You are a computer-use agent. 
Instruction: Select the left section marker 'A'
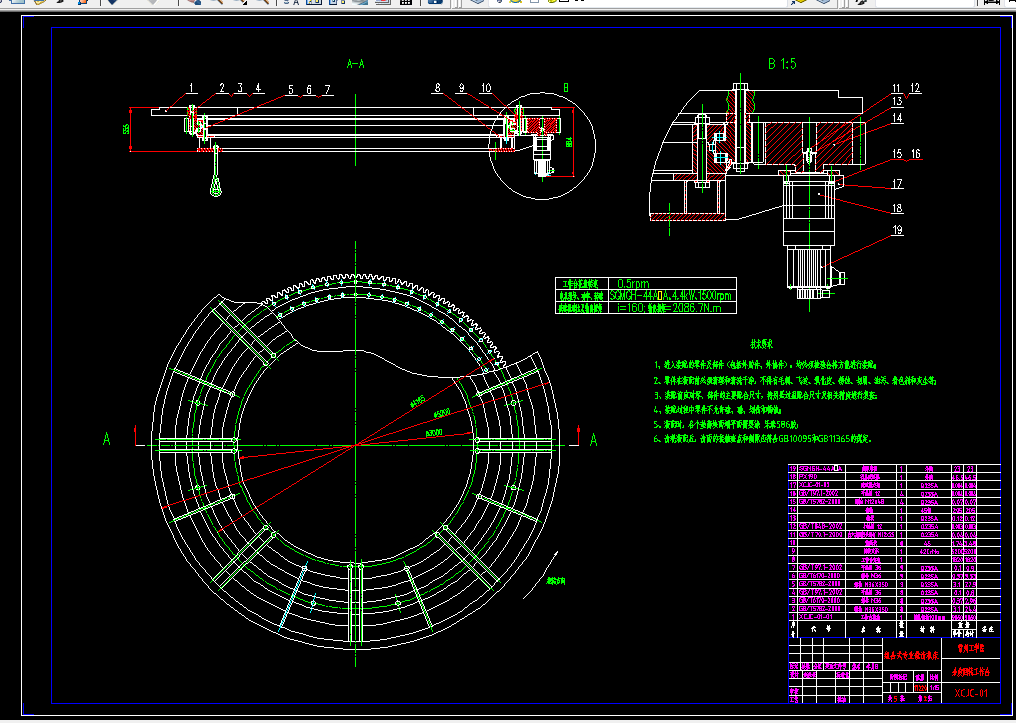[x=106, y=440]
